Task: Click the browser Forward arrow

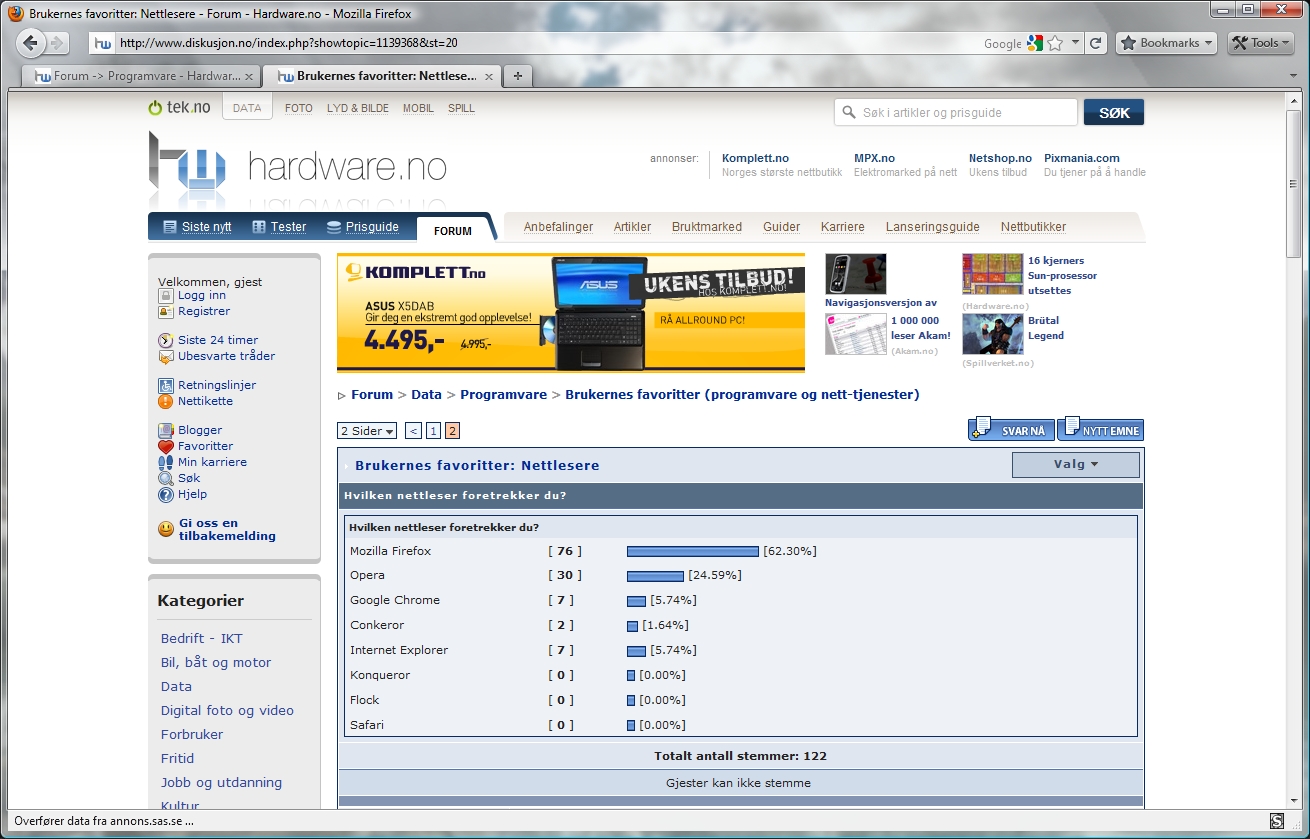Action: [57, 43]
